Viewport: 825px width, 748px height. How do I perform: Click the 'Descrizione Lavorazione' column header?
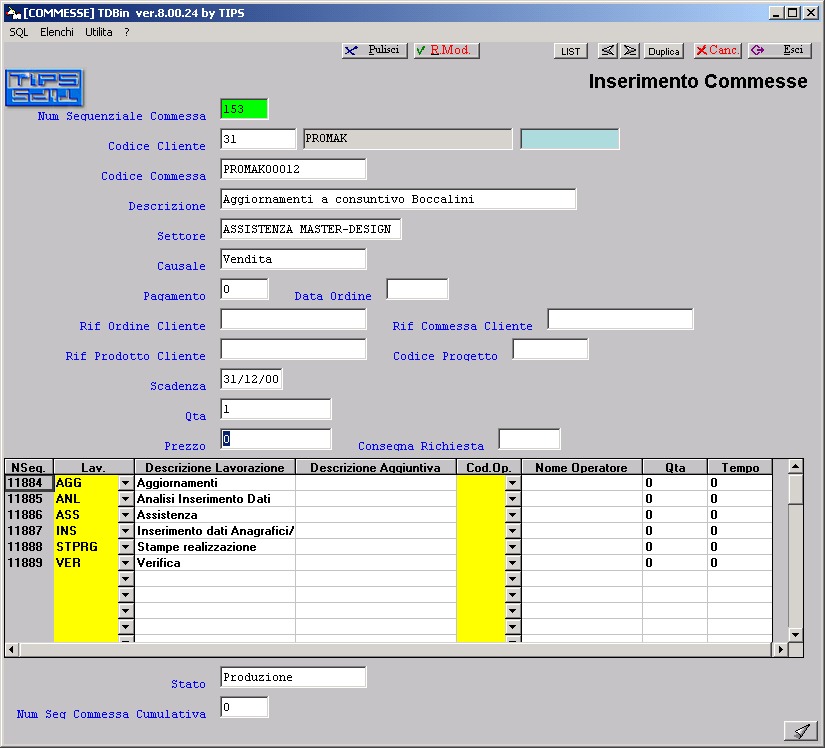[215, 467]
